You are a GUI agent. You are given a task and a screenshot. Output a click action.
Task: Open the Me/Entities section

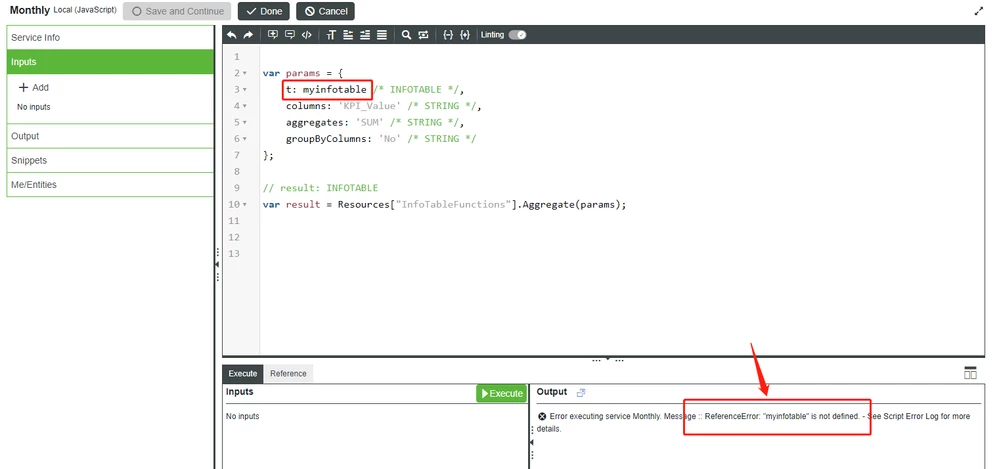pyautogui.click(x=110, y=185)
